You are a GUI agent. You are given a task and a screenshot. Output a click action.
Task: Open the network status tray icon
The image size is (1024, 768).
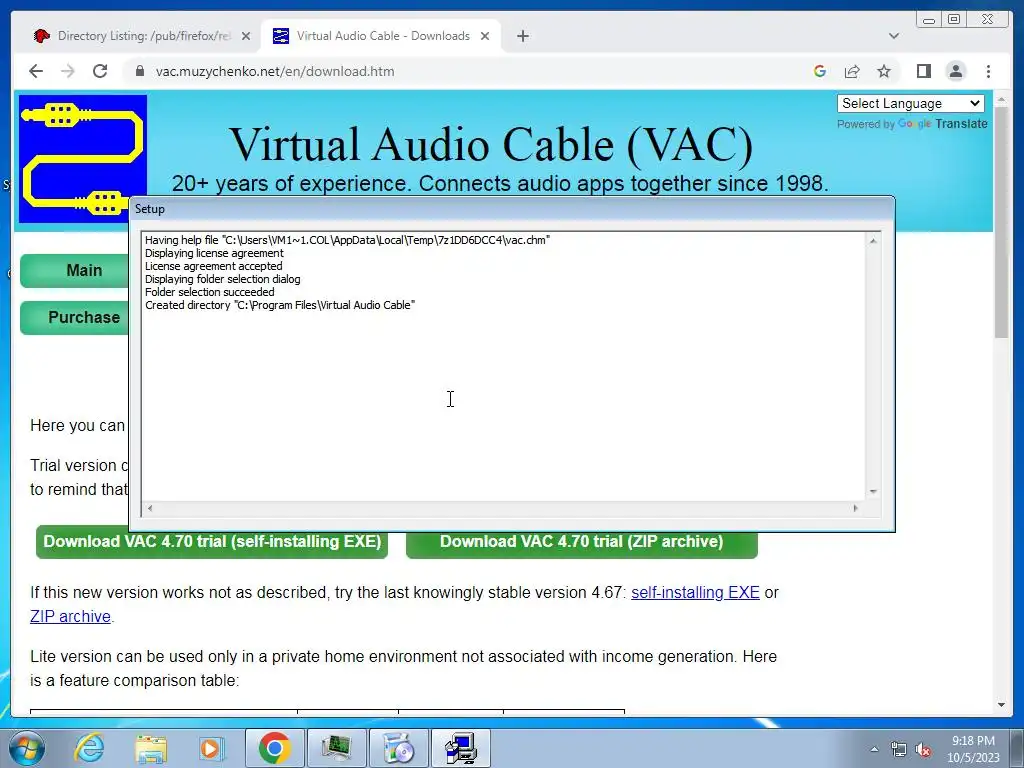(x=899, y=749)
